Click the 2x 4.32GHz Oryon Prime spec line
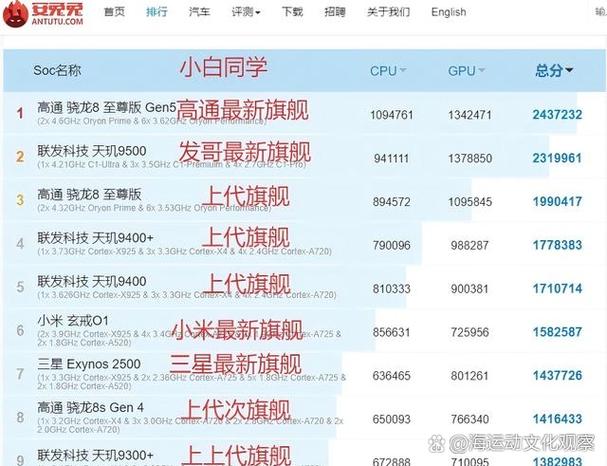 (154, 208)
